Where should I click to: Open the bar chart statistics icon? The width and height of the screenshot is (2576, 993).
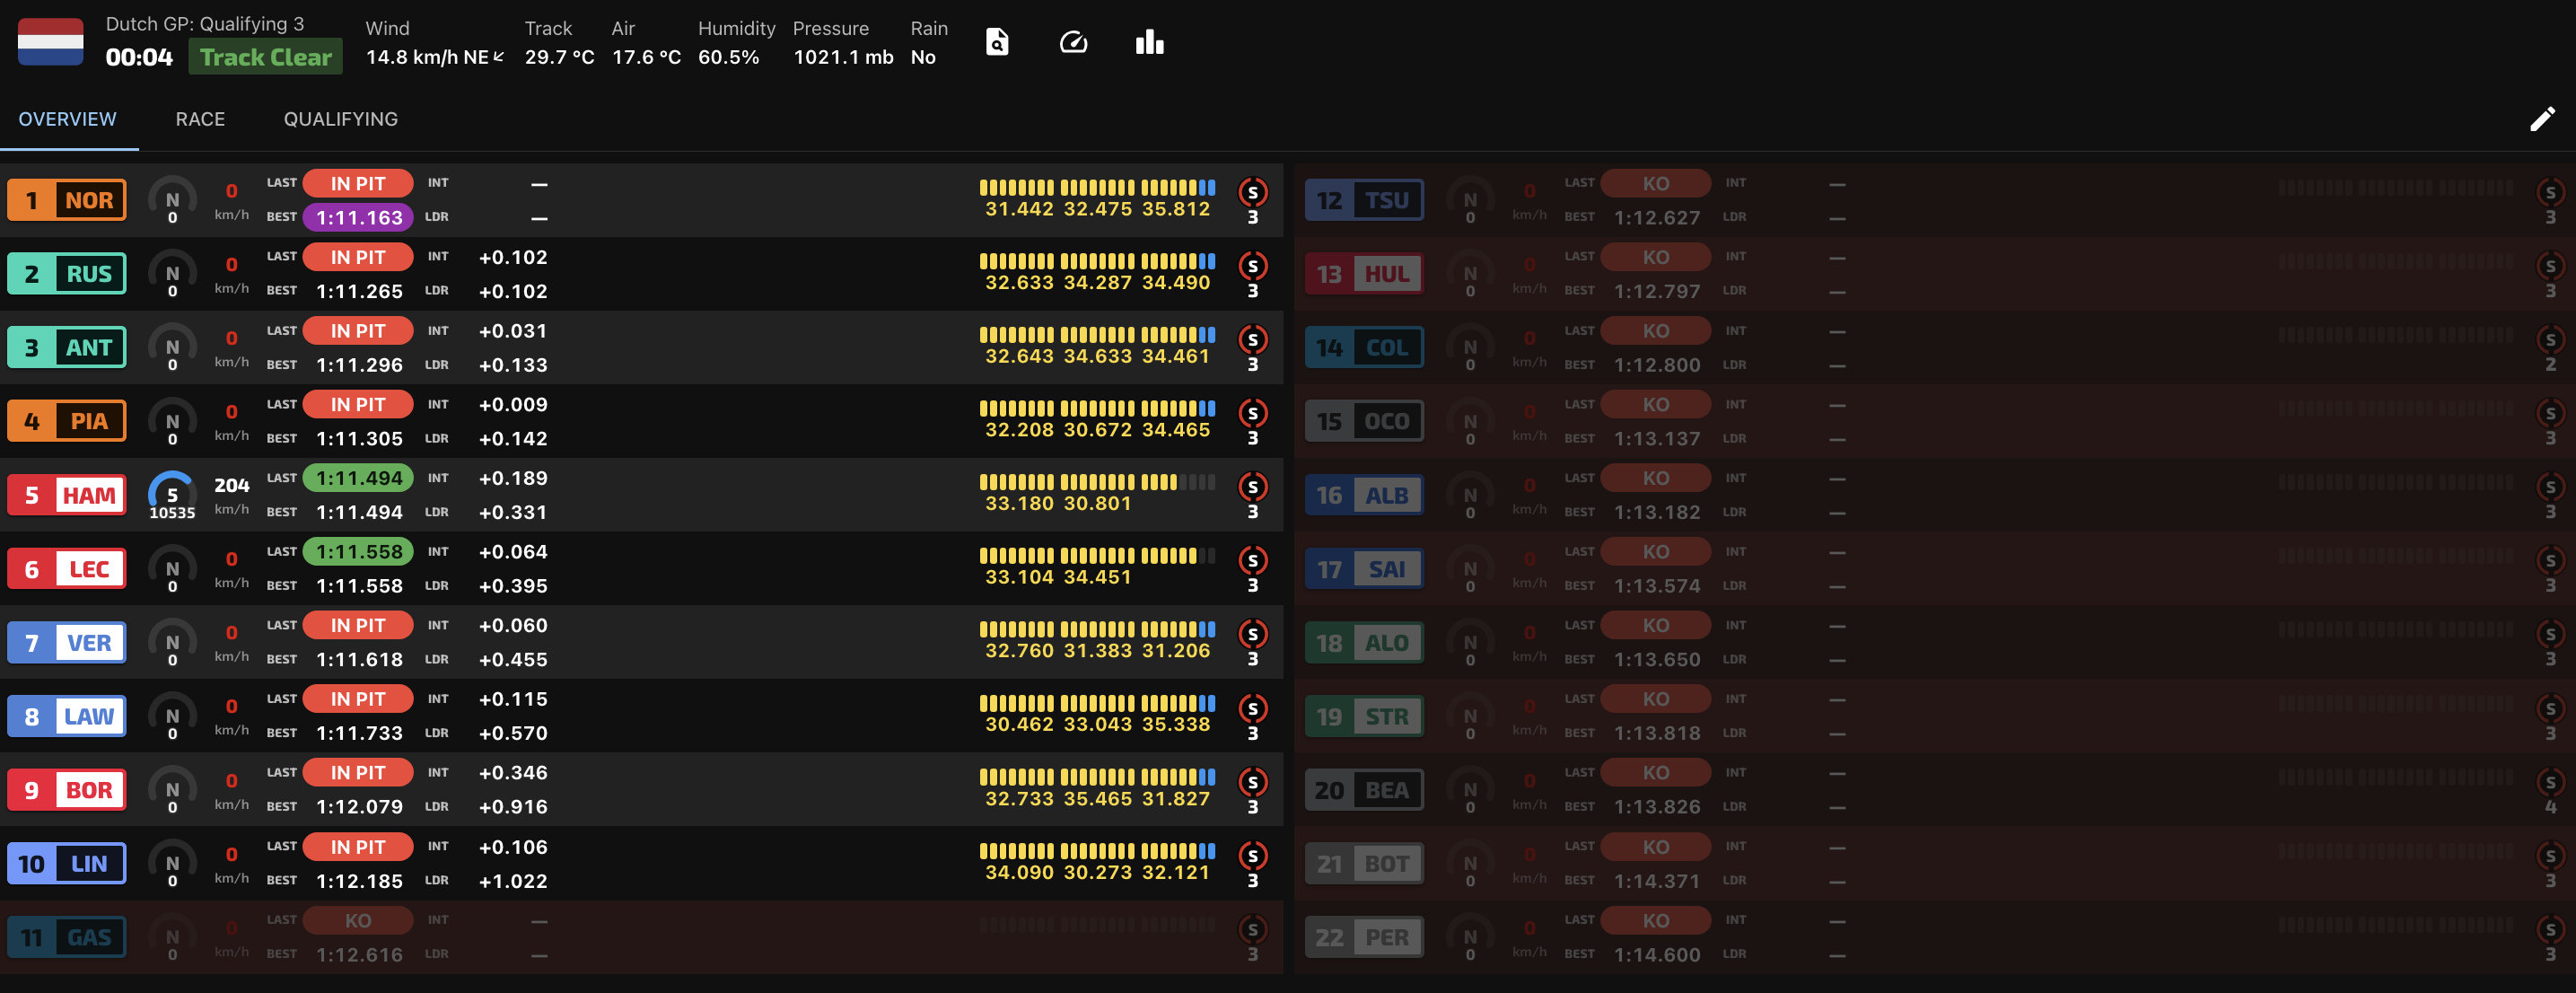point(1150,42)
